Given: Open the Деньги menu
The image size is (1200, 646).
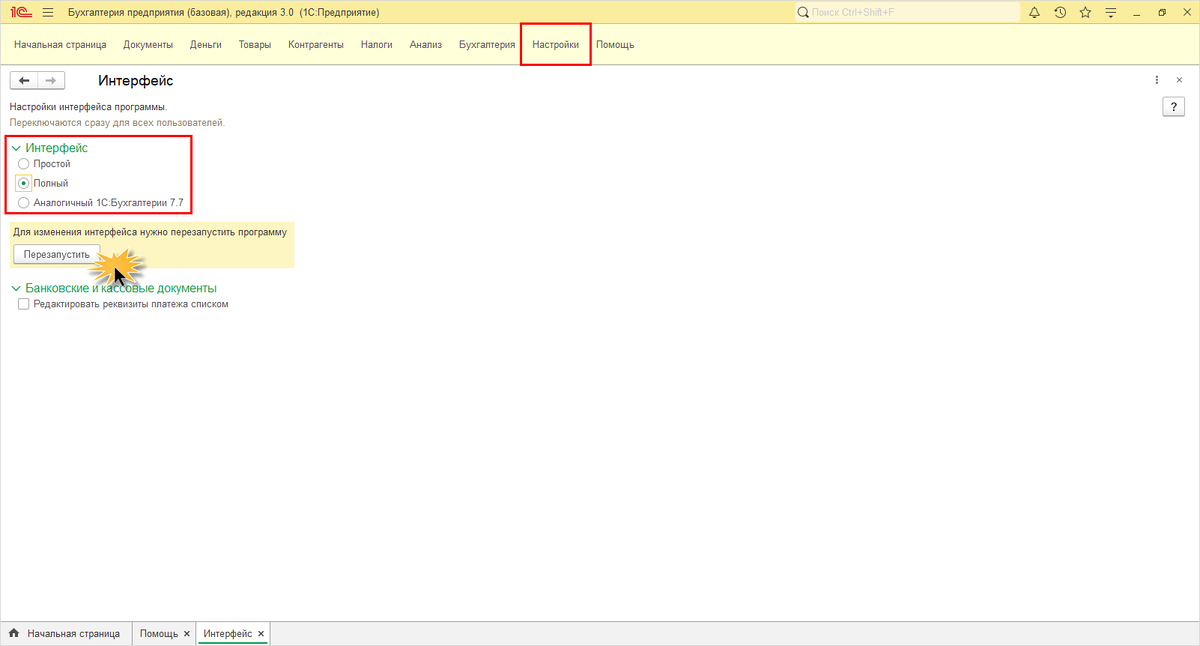Looking at the screenshot, I should click(x=206, y=45).
